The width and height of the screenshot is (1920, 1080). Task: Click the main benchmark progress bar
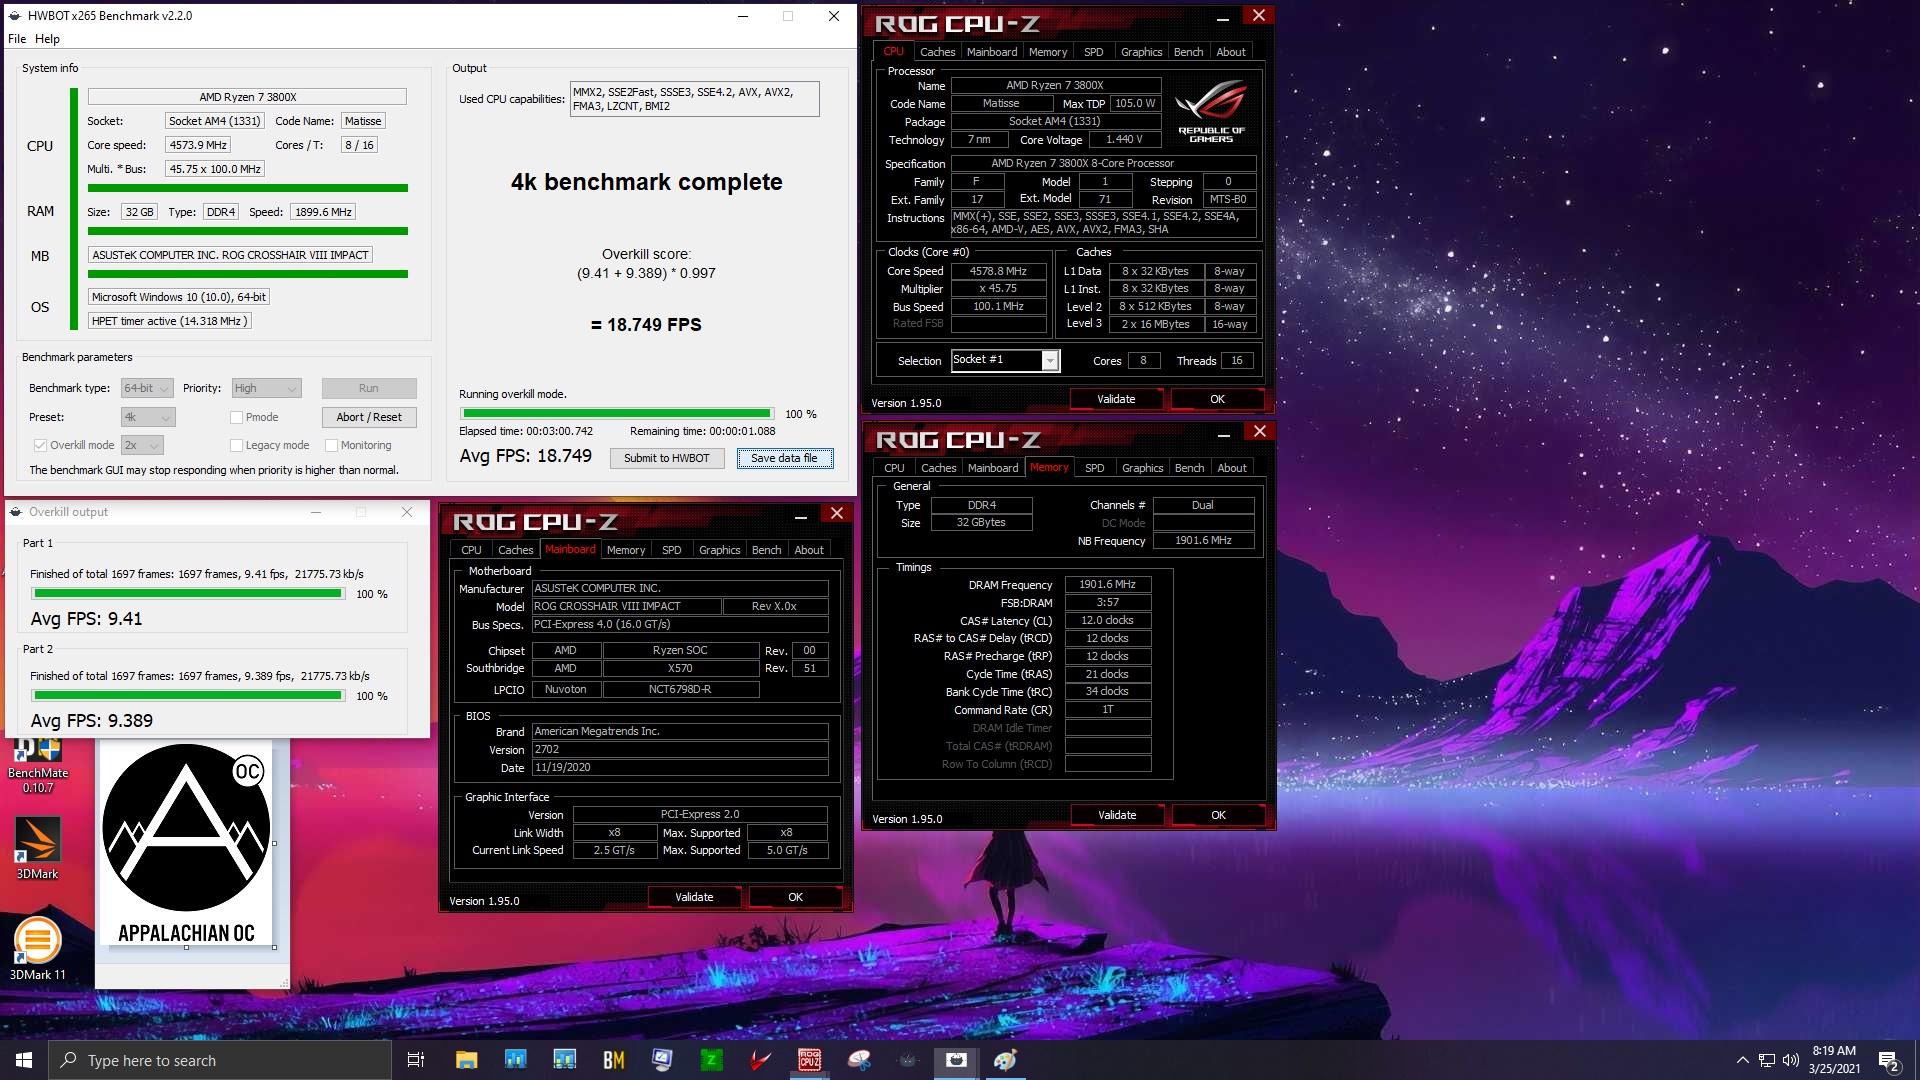pyautogui.click(x=617, y=414)
